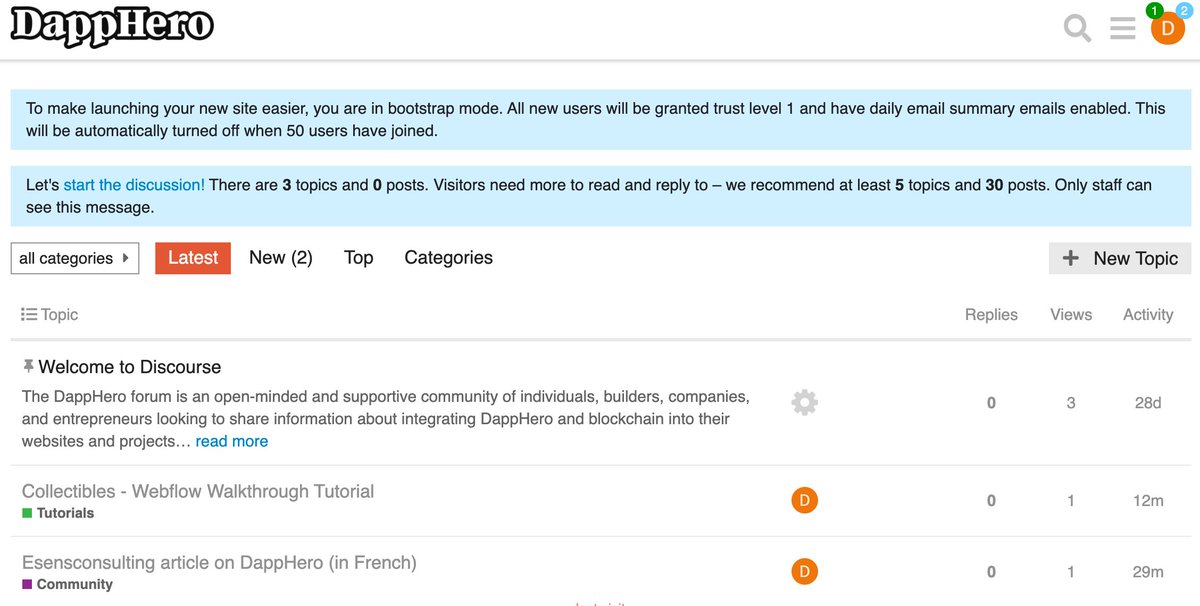1200x606 pixels.
Task: Click the replies count on Welcome to Discourse row
Action: point(991,403)
